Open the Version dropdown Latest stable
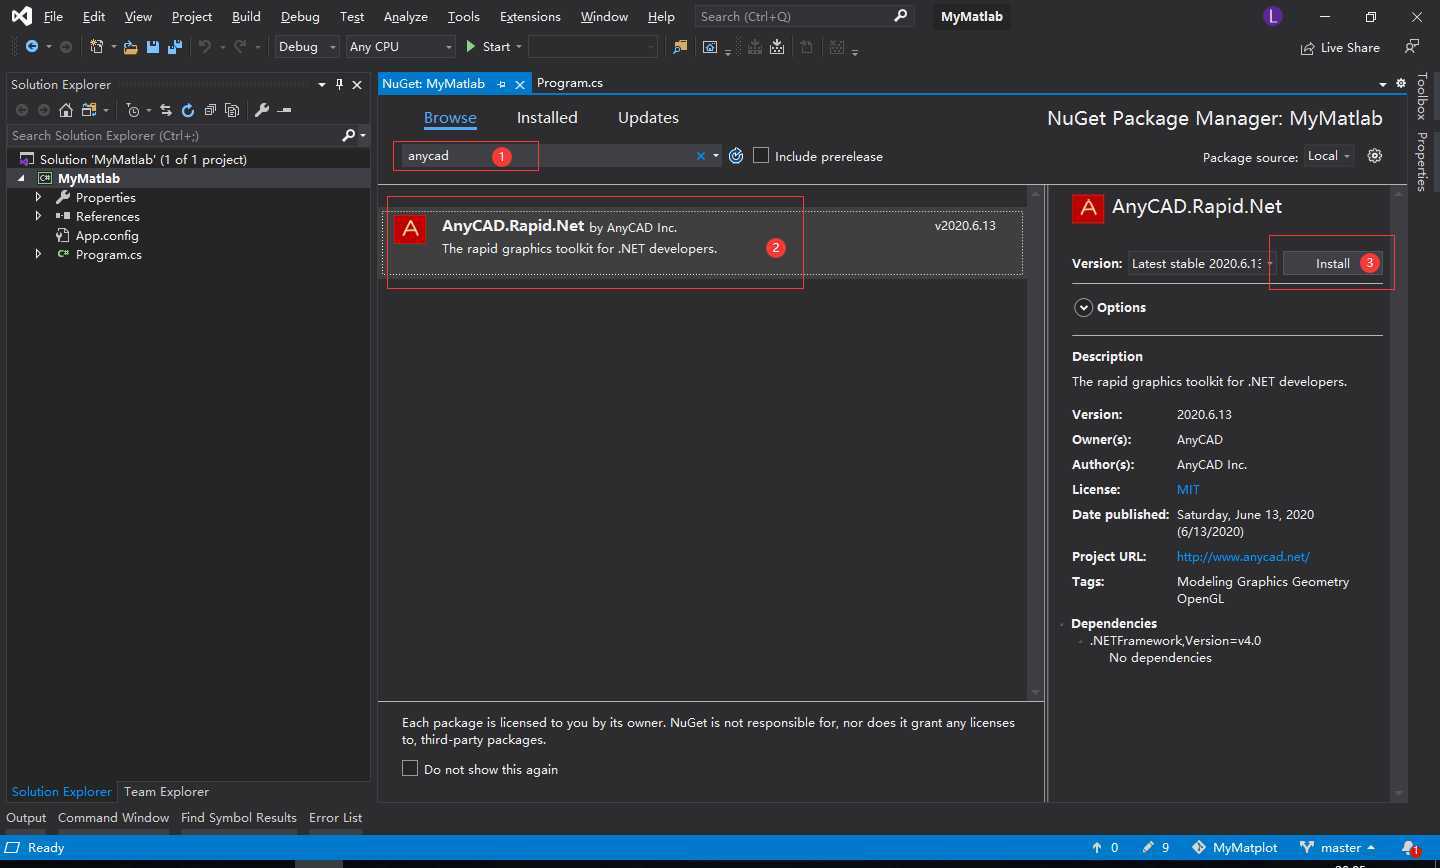Viewport: 1440px width, 868px height. point(1202,264)
